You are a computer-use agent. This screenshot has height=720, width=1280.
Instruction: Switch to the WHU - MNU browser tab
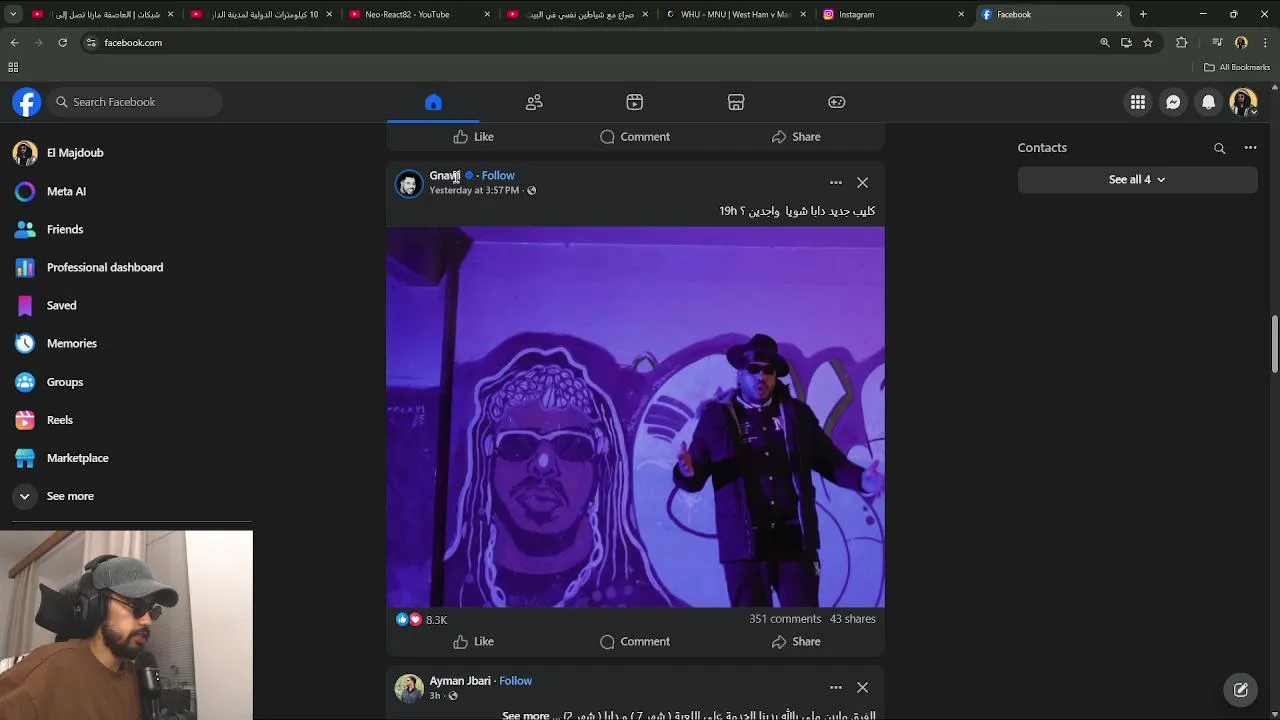[x=736, y=14]
